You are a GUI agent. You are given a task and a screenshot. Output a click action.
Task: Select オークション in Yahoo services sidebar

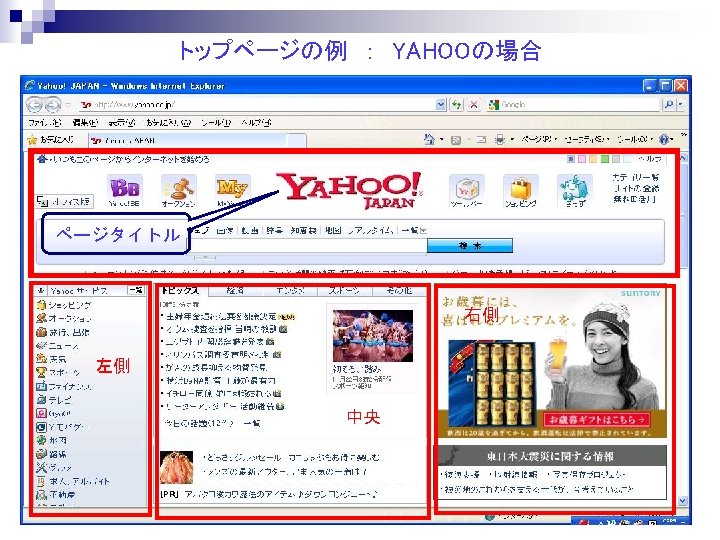pos(64,318)
